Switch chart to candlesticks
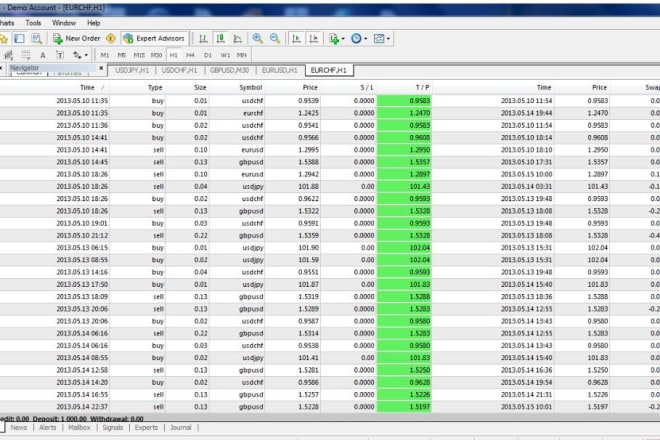The width and height of the screenshot is (660, 440). (220, 39)
